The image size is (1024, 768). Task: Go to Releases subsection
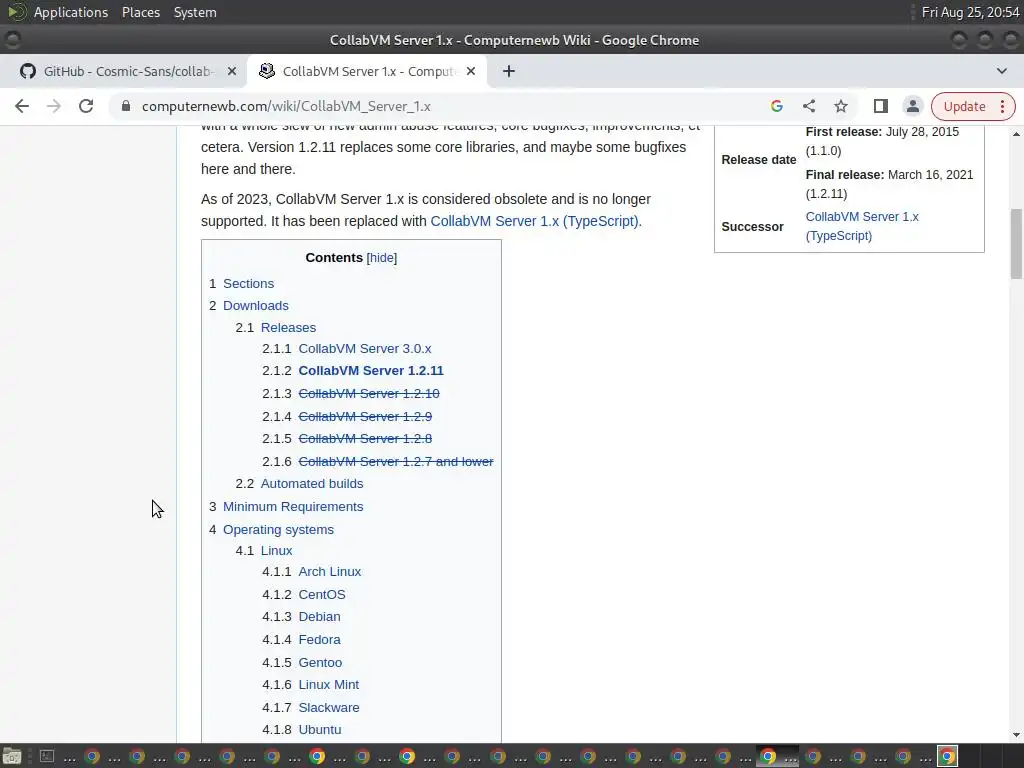tap(288, 328)
